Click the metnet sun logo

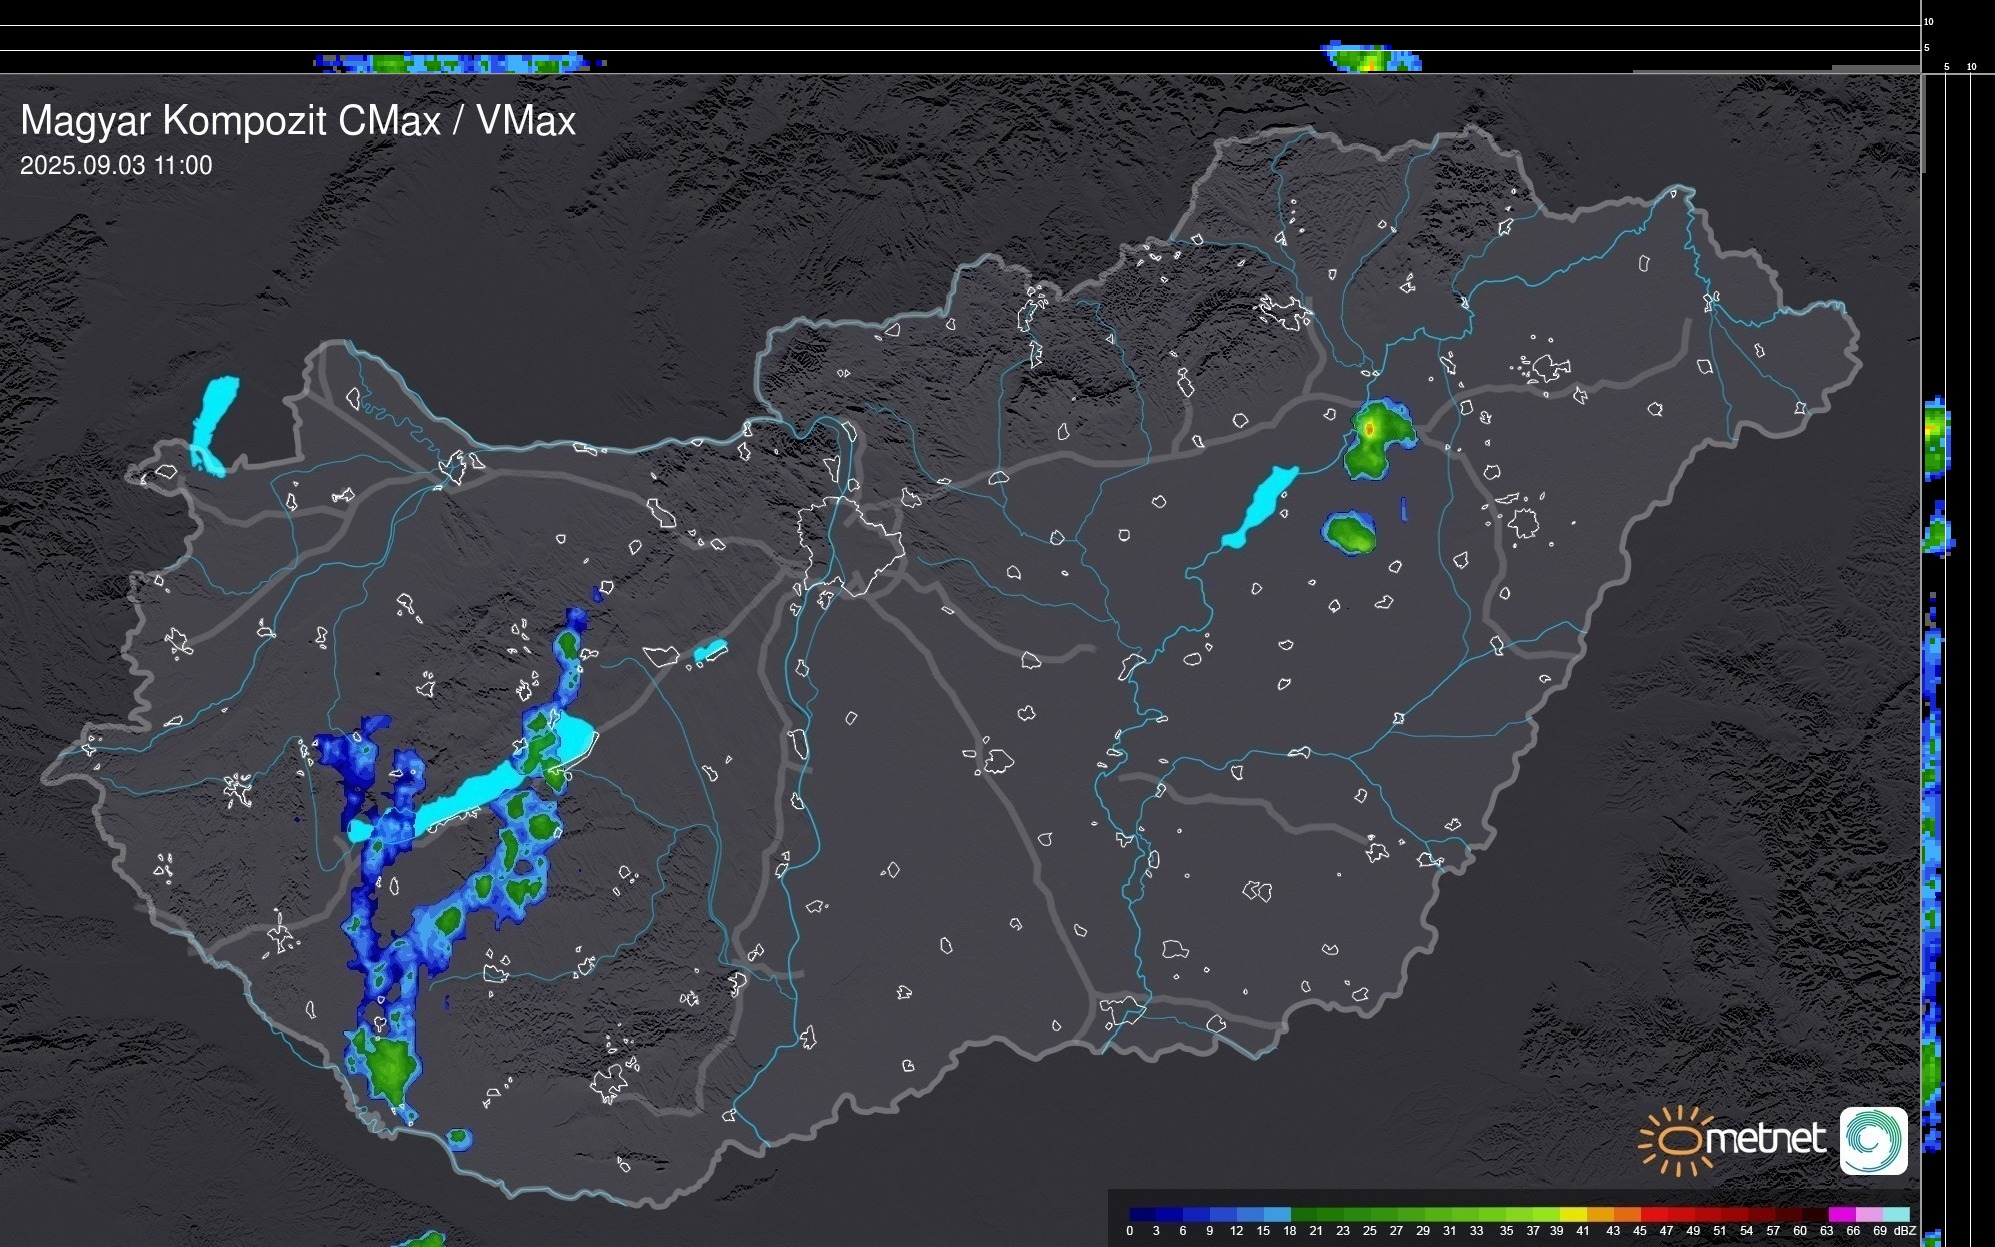[1678, 1141]
